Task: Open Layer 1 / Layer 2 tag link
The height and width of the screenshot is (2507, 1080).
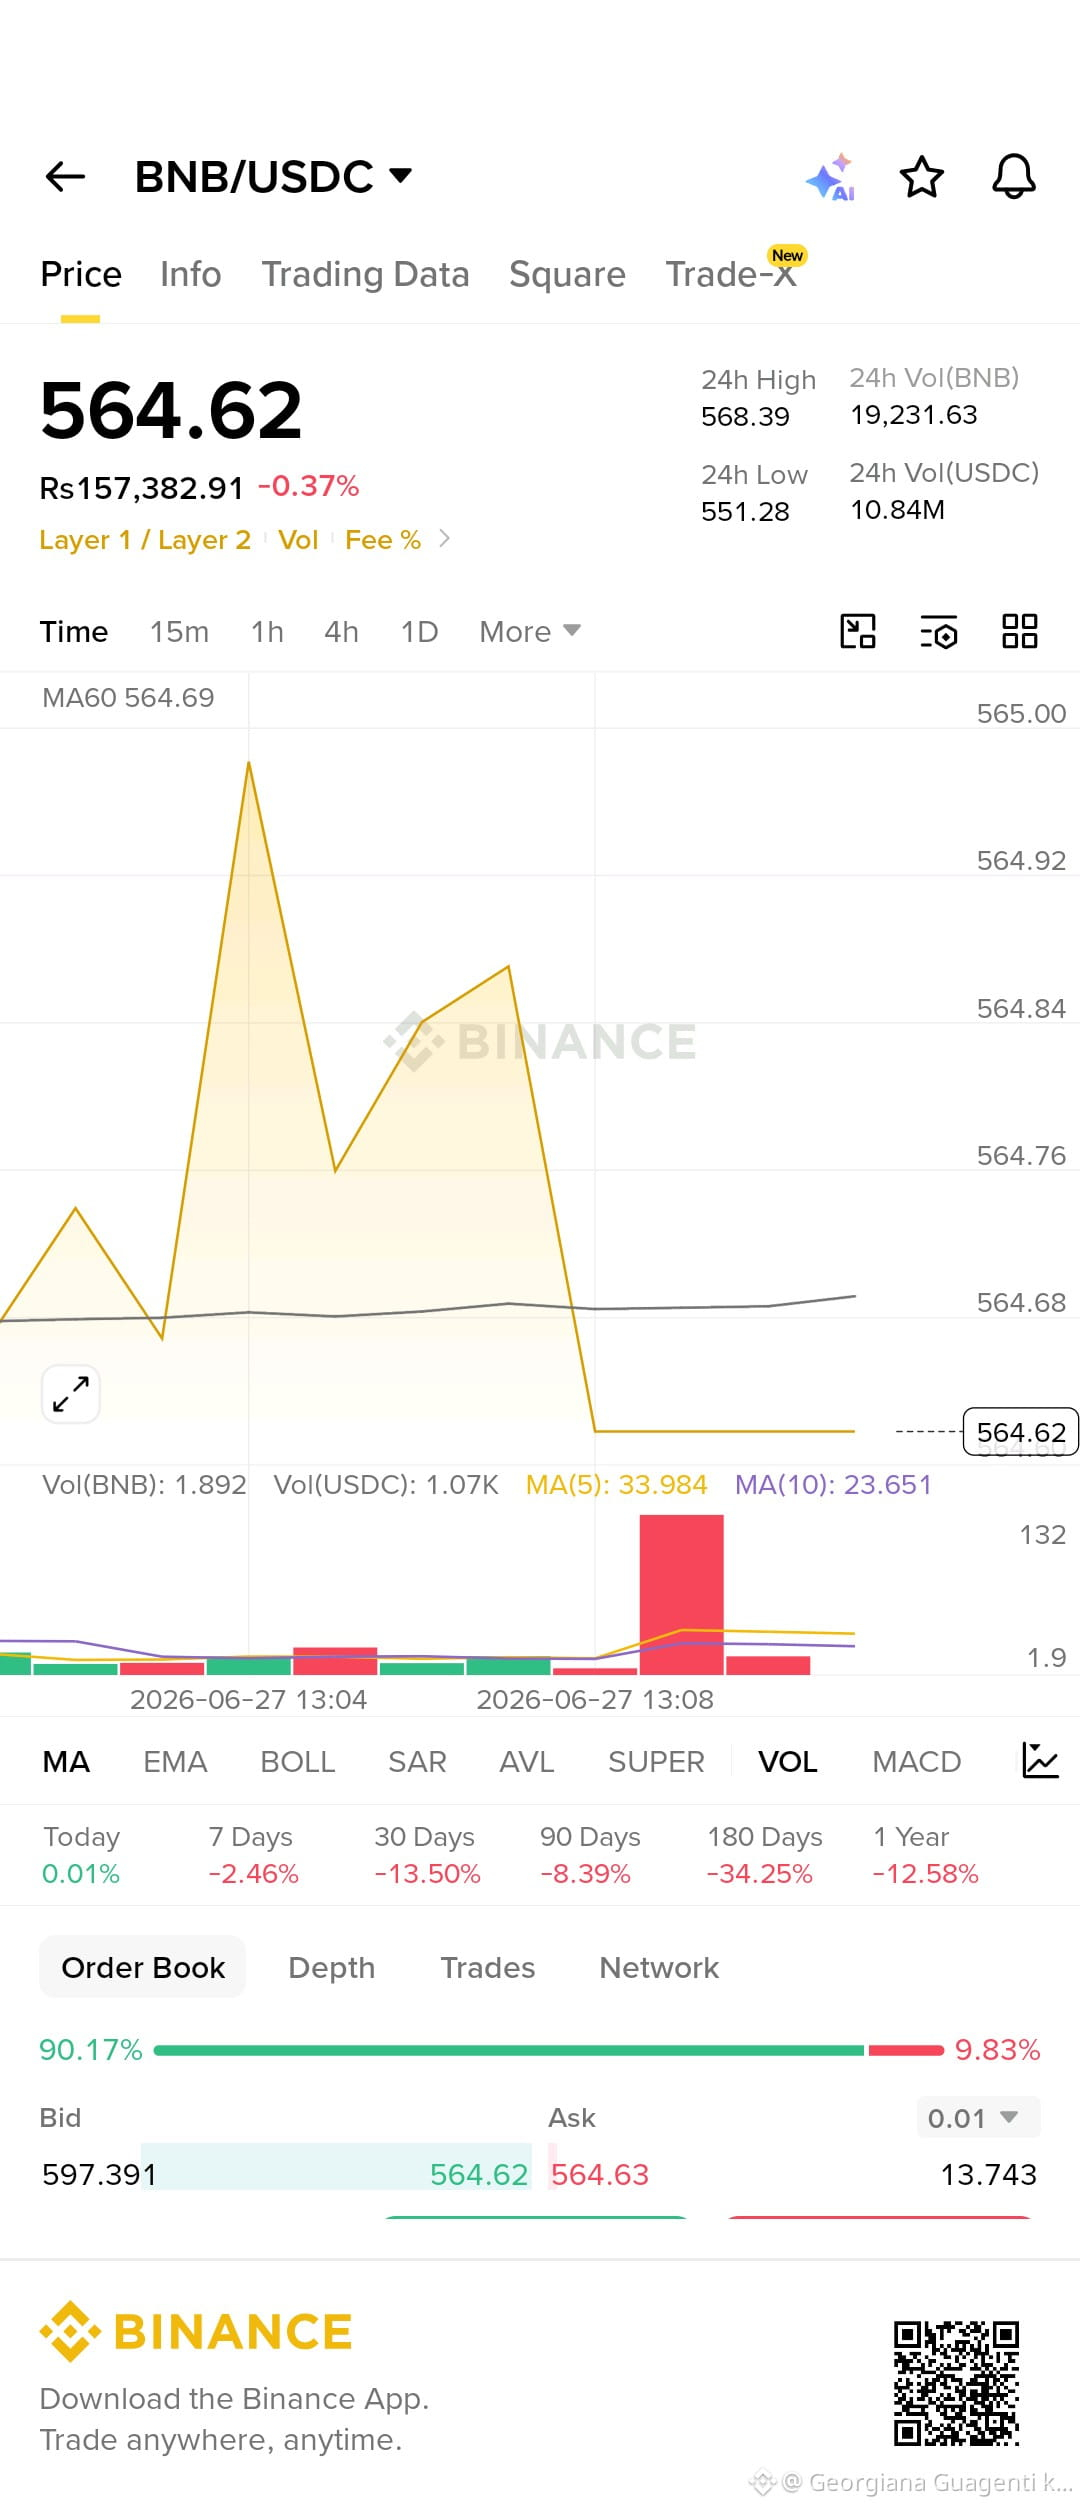Action: [x=145, y=540]
